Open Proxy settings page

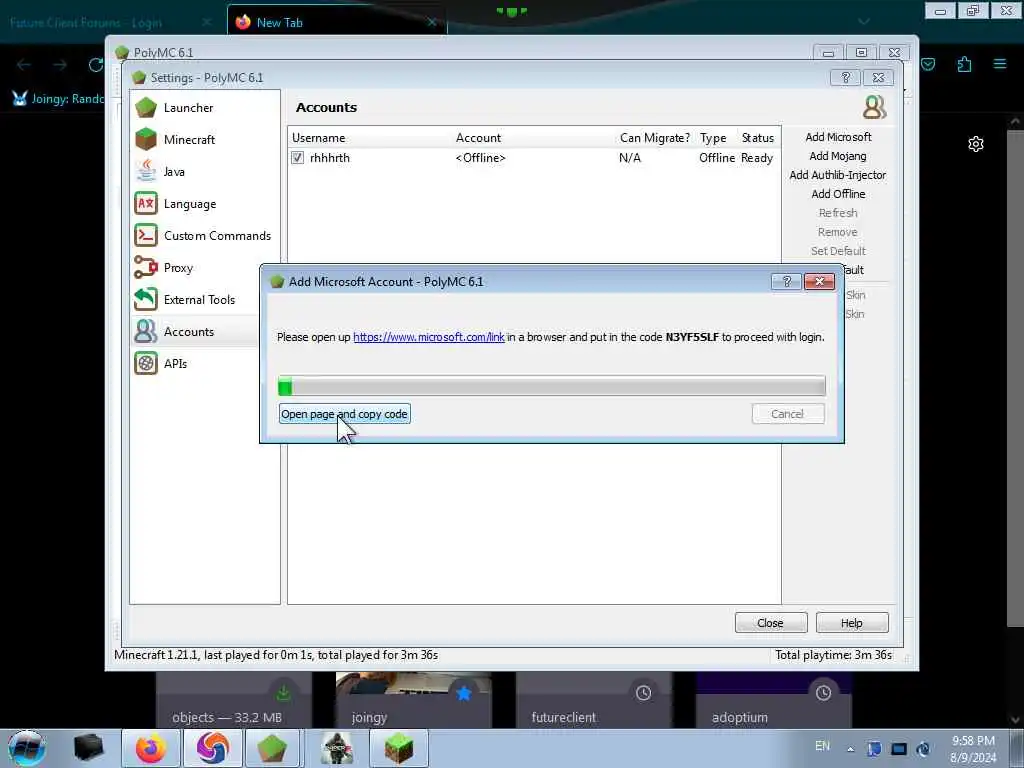coord(196,268)
